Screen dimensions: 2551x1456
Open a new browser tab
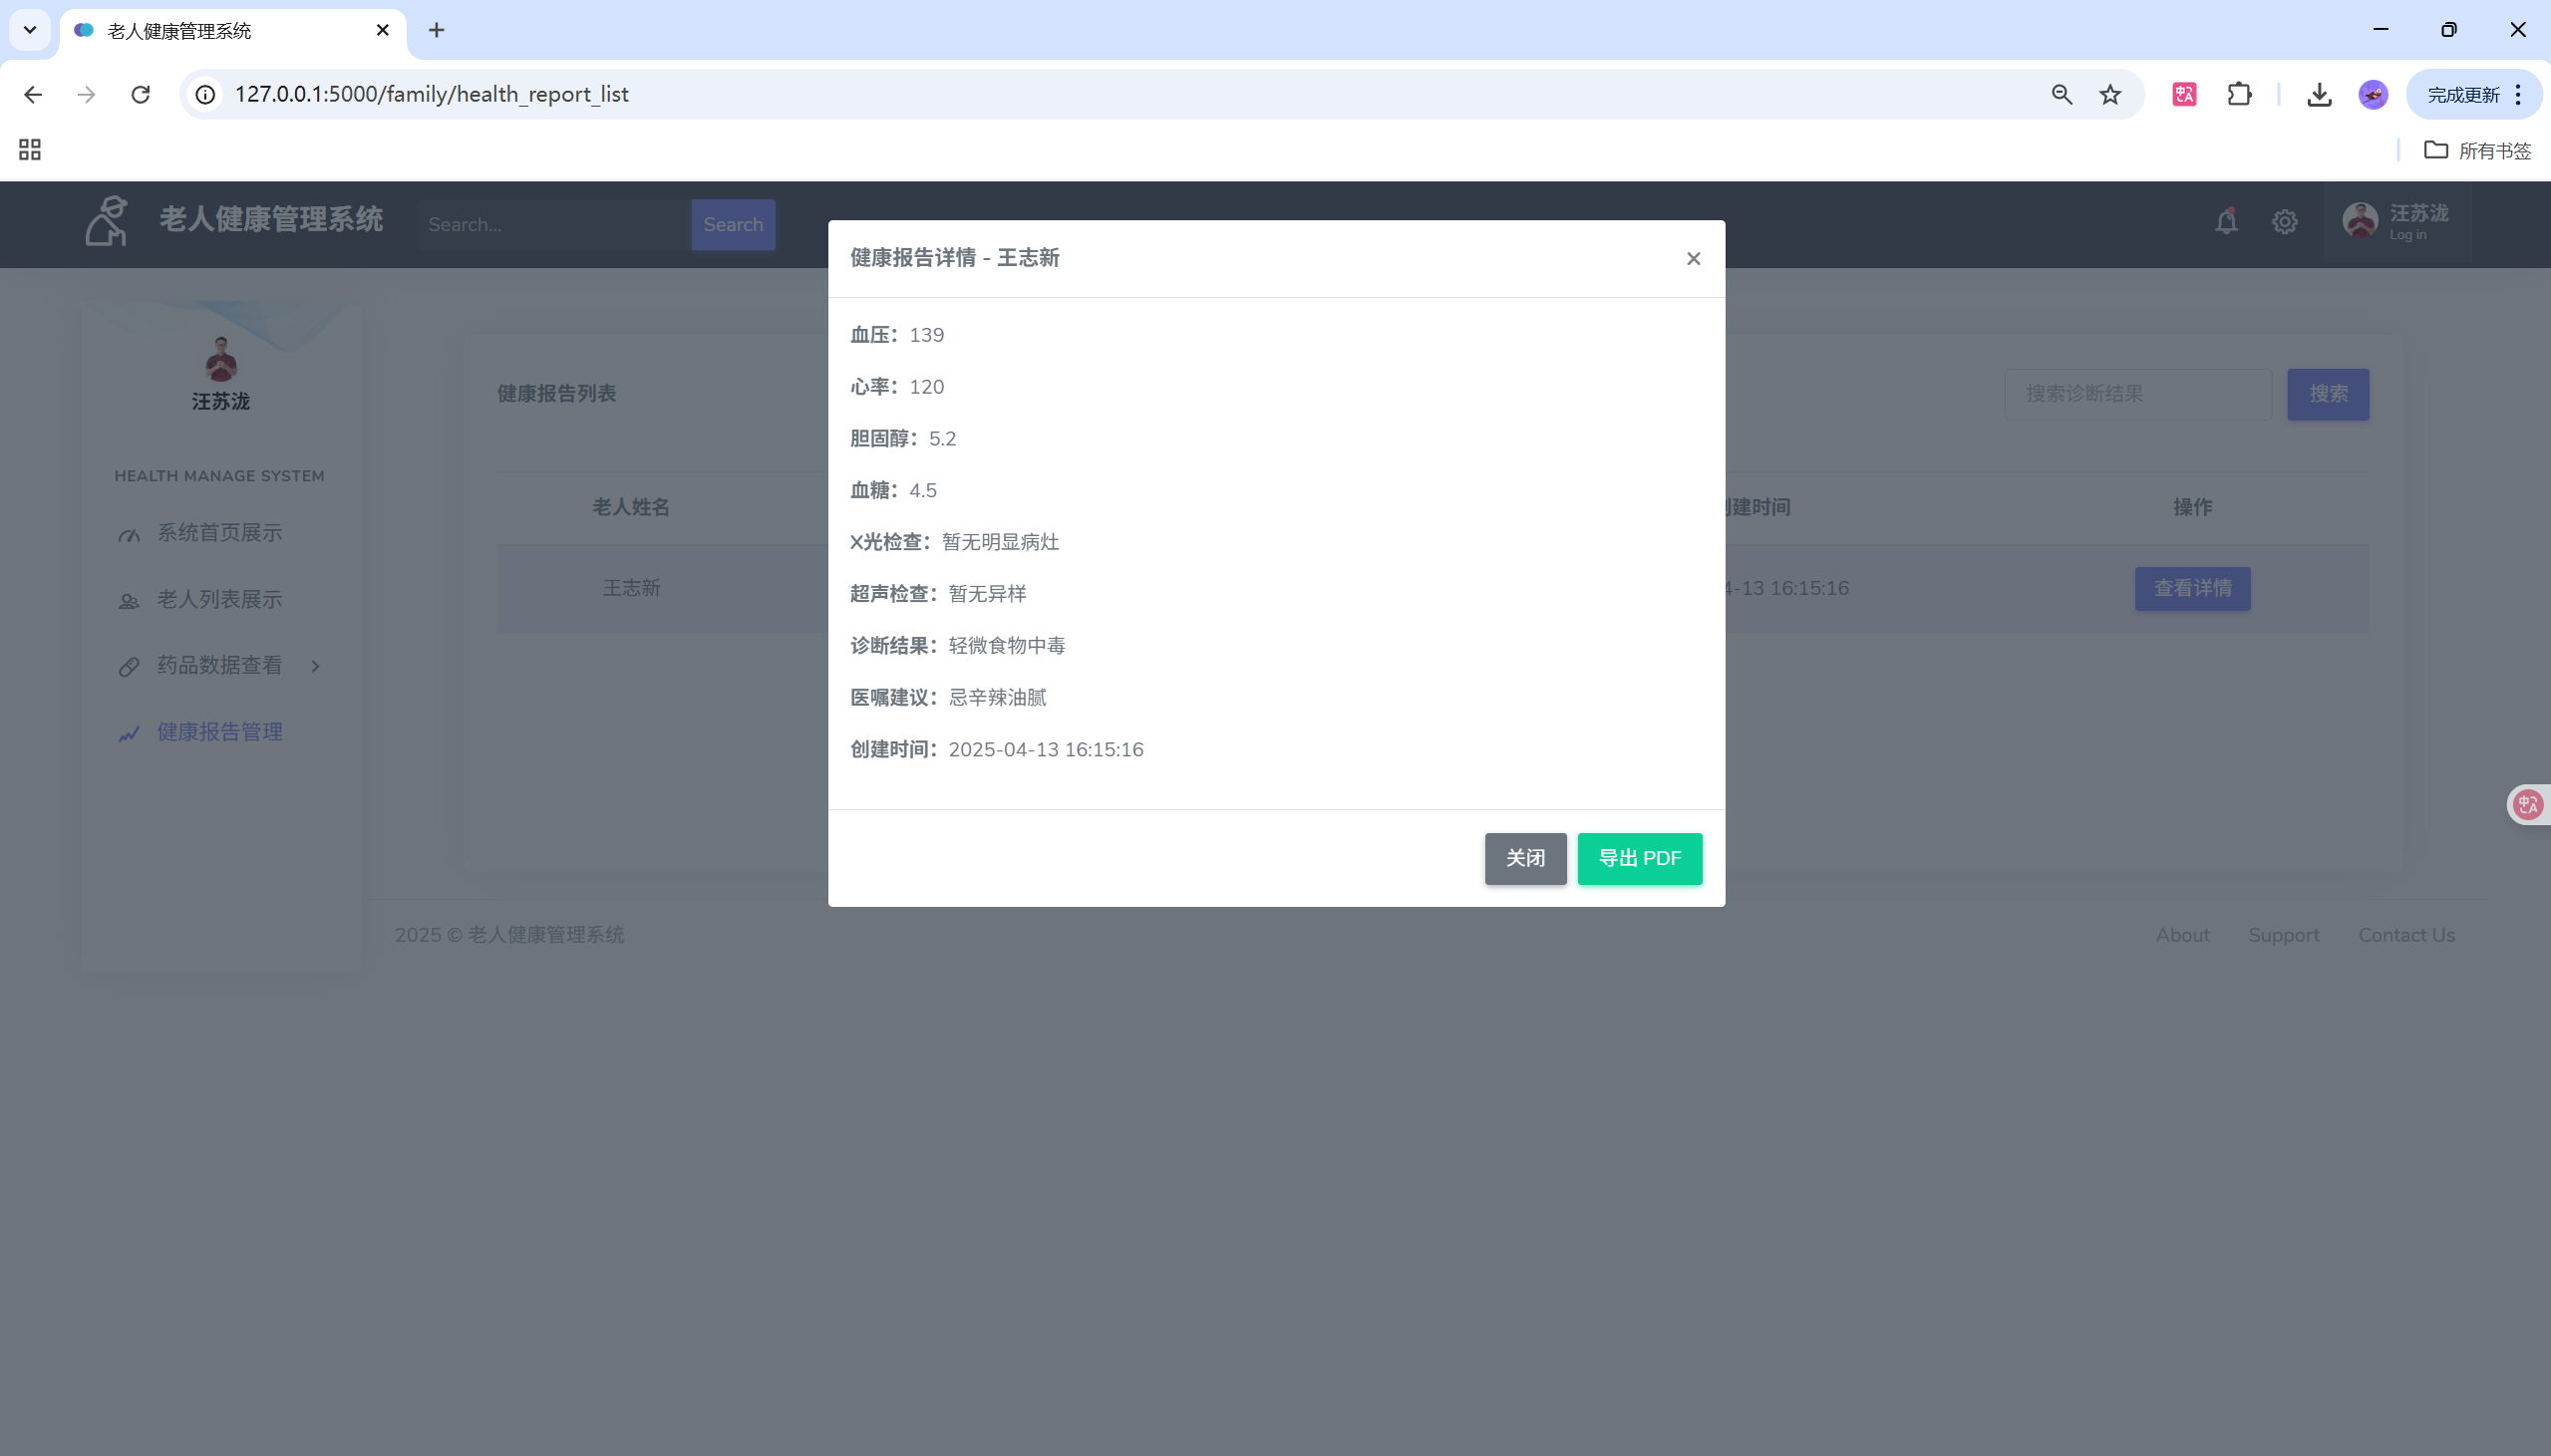436,30
